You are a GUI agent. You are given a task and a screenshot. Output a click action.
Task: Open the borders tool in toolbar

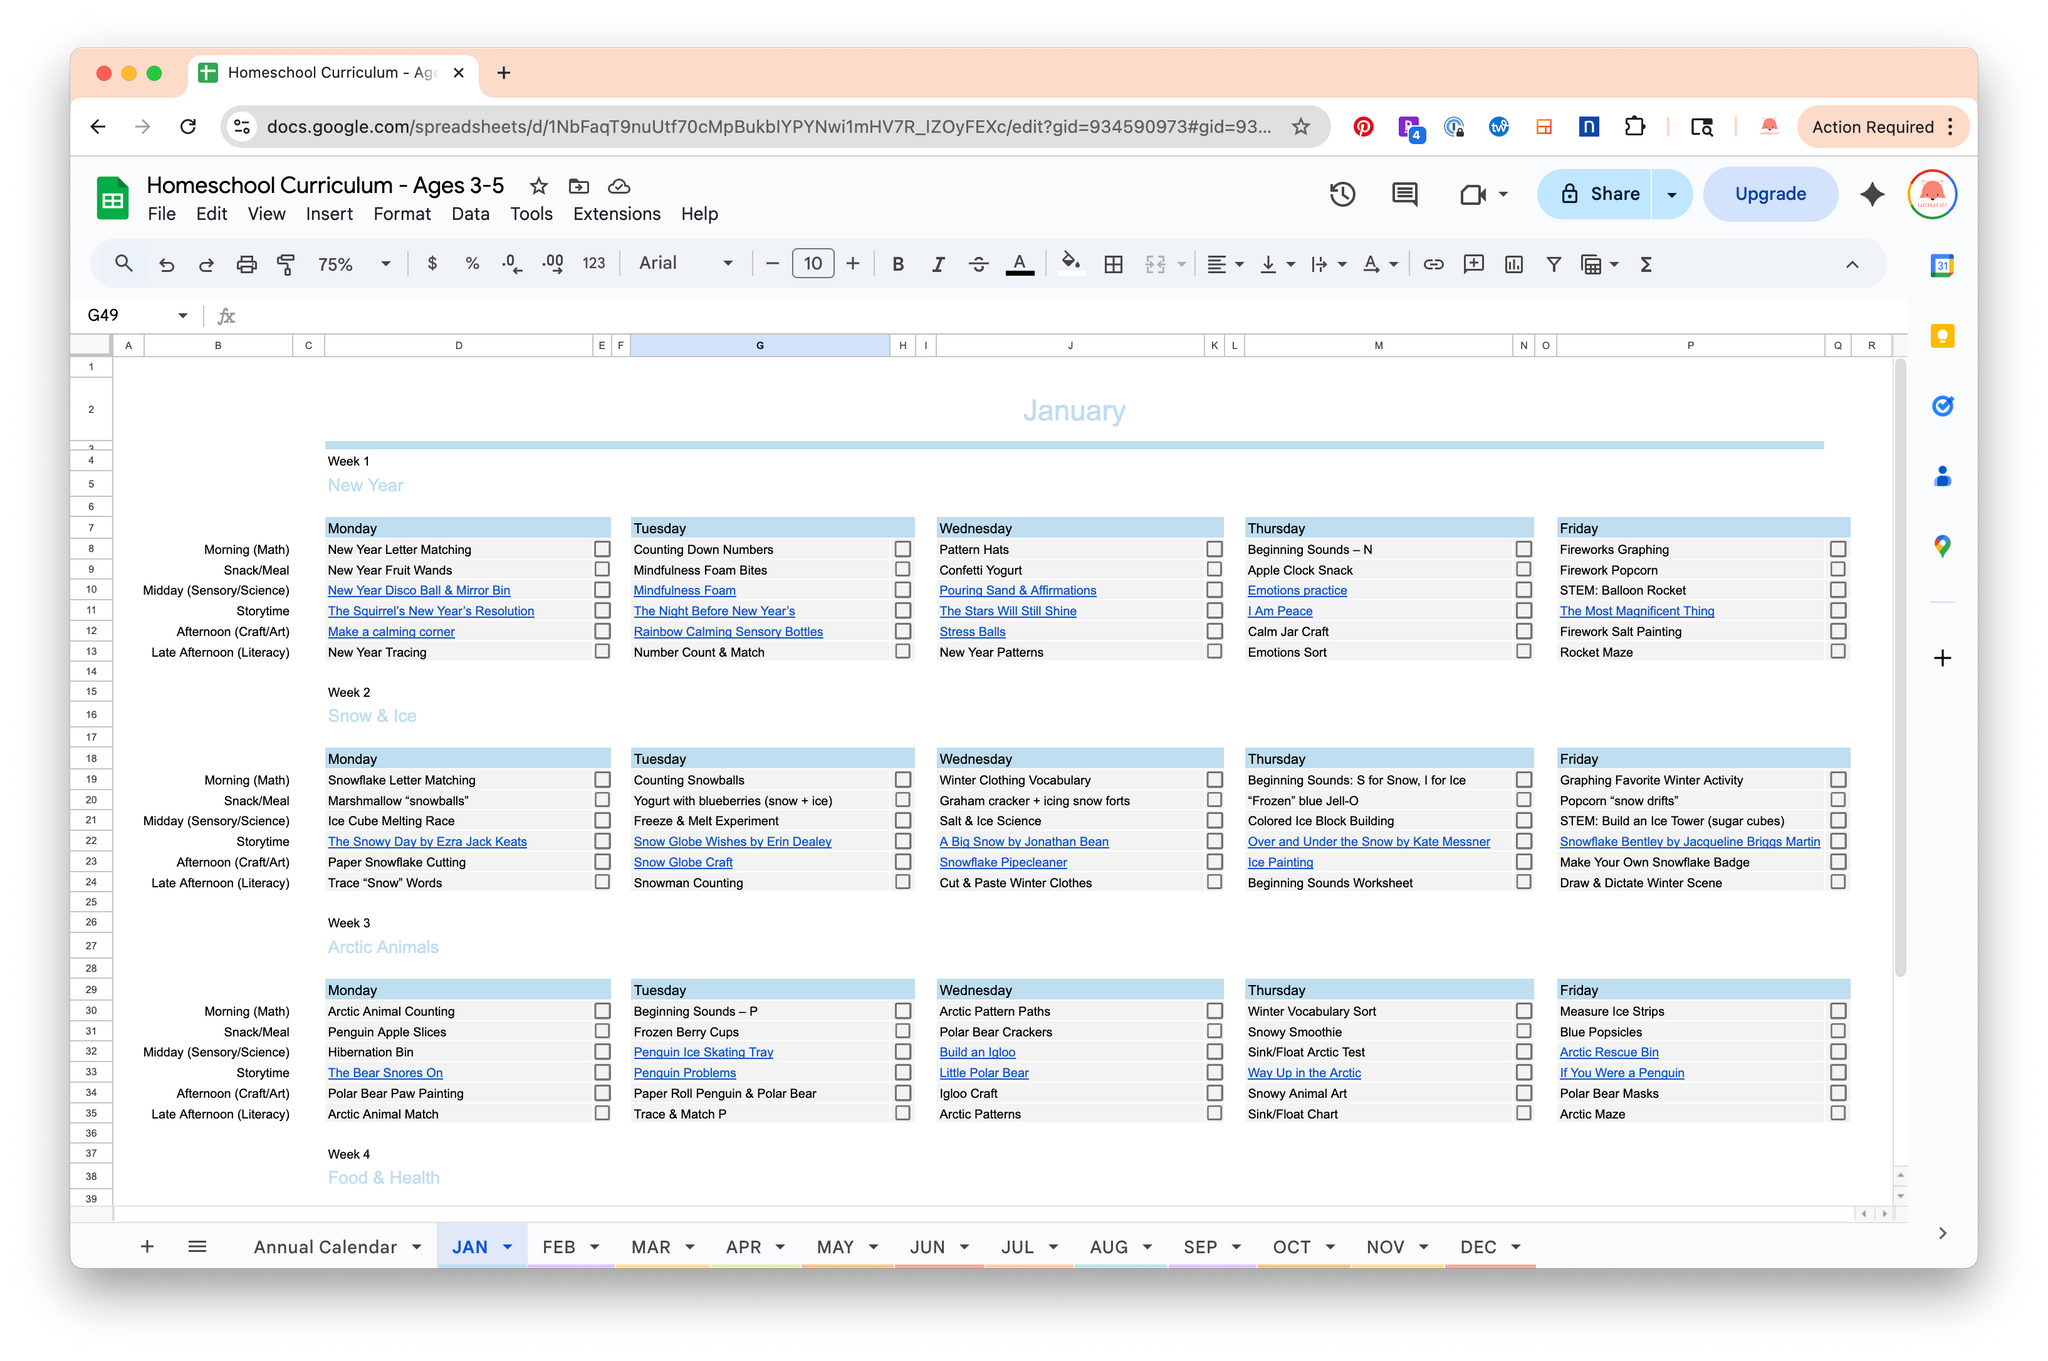pyautogui.click(x=1113, y=264)
